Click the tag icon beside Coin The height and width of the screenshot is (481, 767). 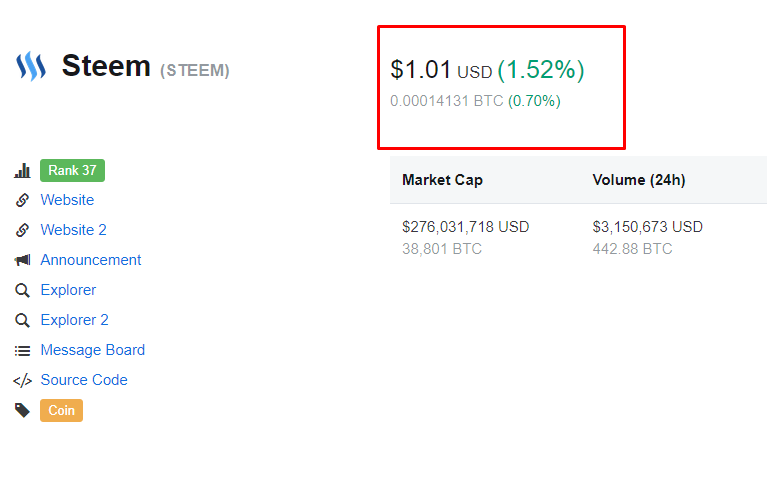(x=22, y=410)
